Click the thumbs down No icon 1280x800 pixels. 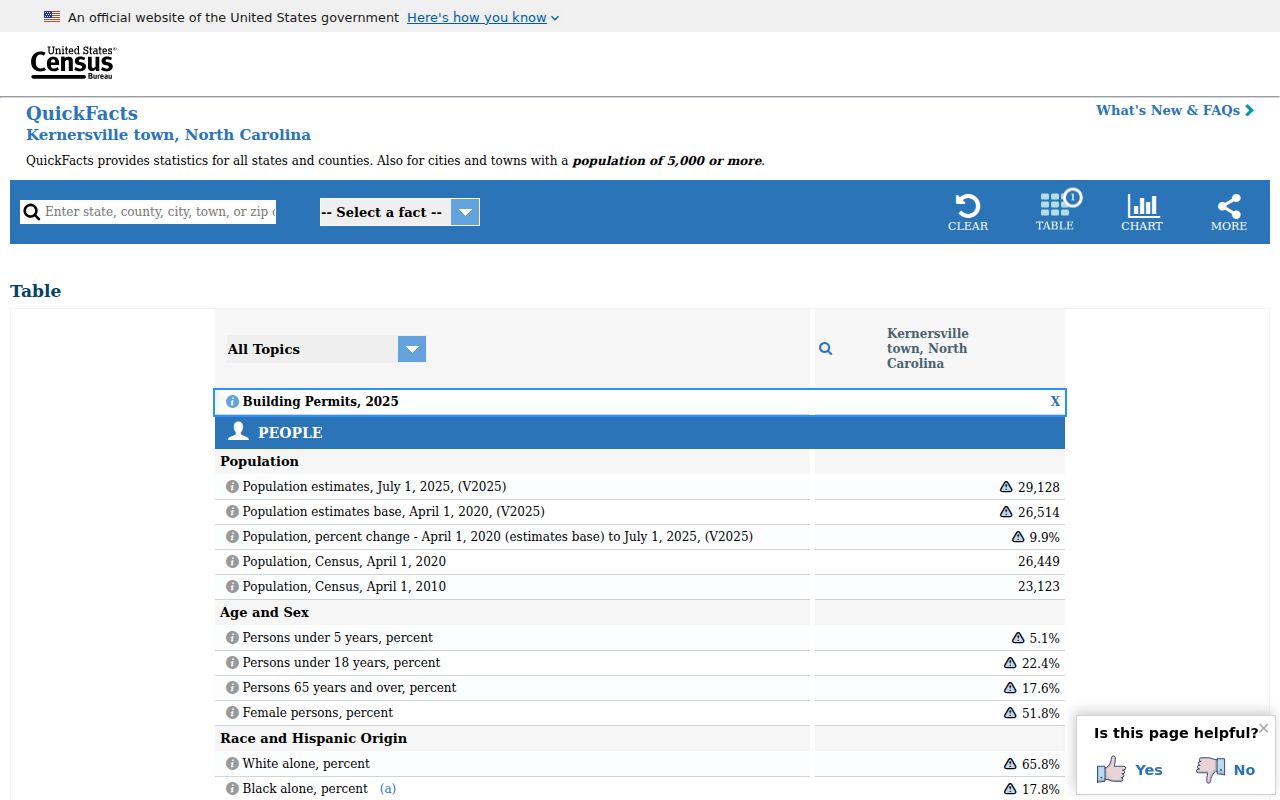[1210, 769]
